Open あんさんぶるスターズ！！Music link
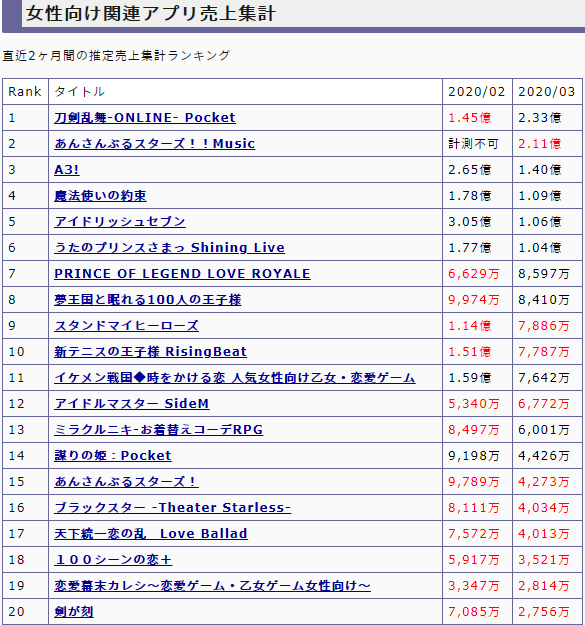This screenshot has height=625, width=585. tap(155, 143)
